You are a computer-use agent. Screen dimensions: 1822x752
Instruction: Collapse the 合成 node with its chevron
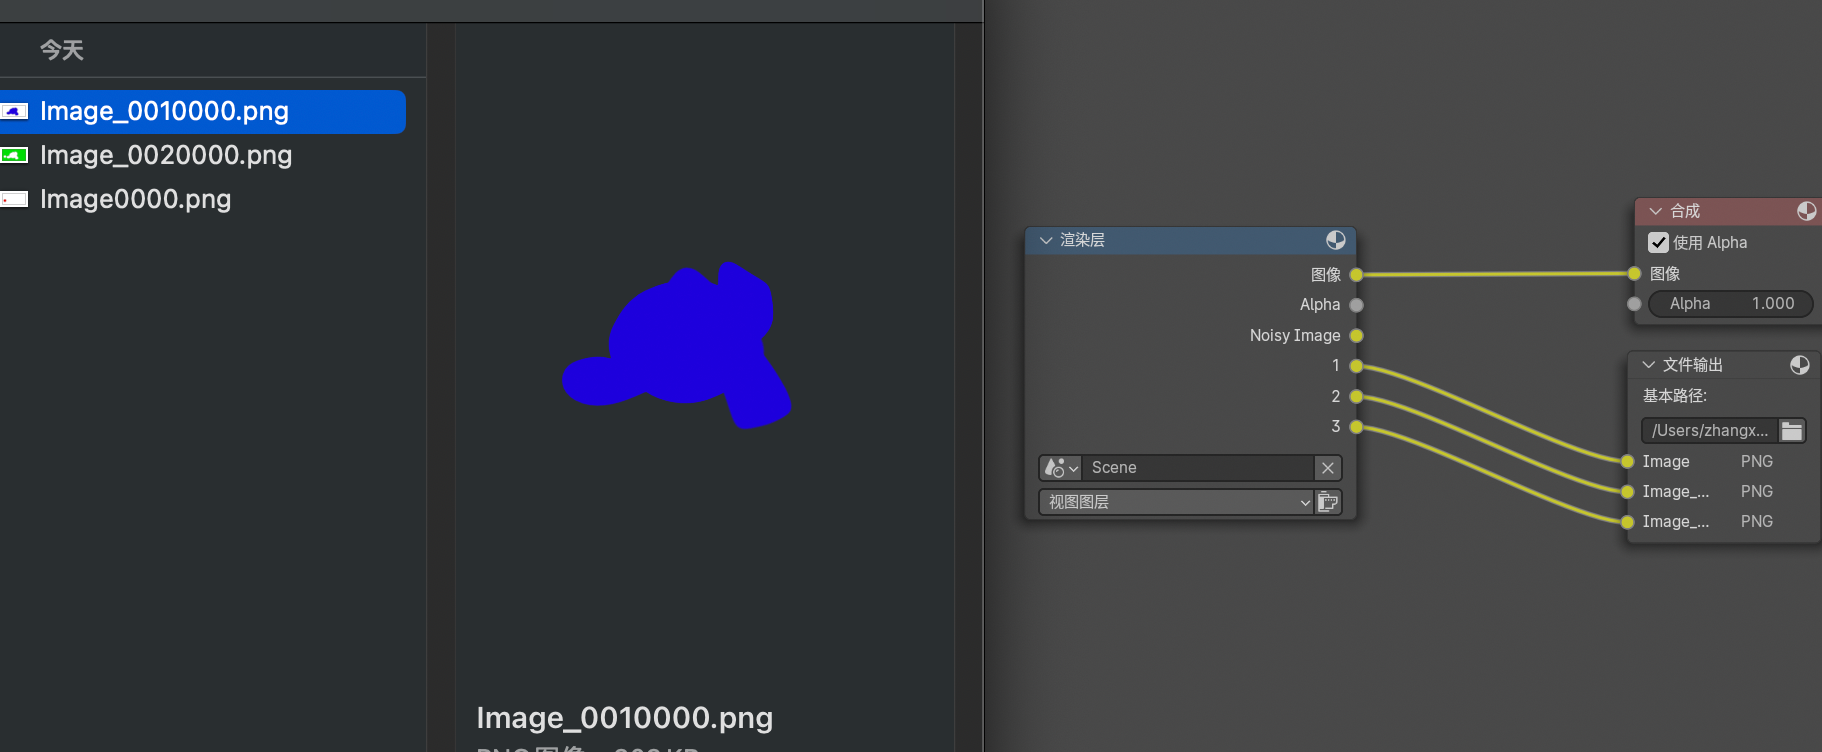pyautogui.click(x=1656, y=211)
